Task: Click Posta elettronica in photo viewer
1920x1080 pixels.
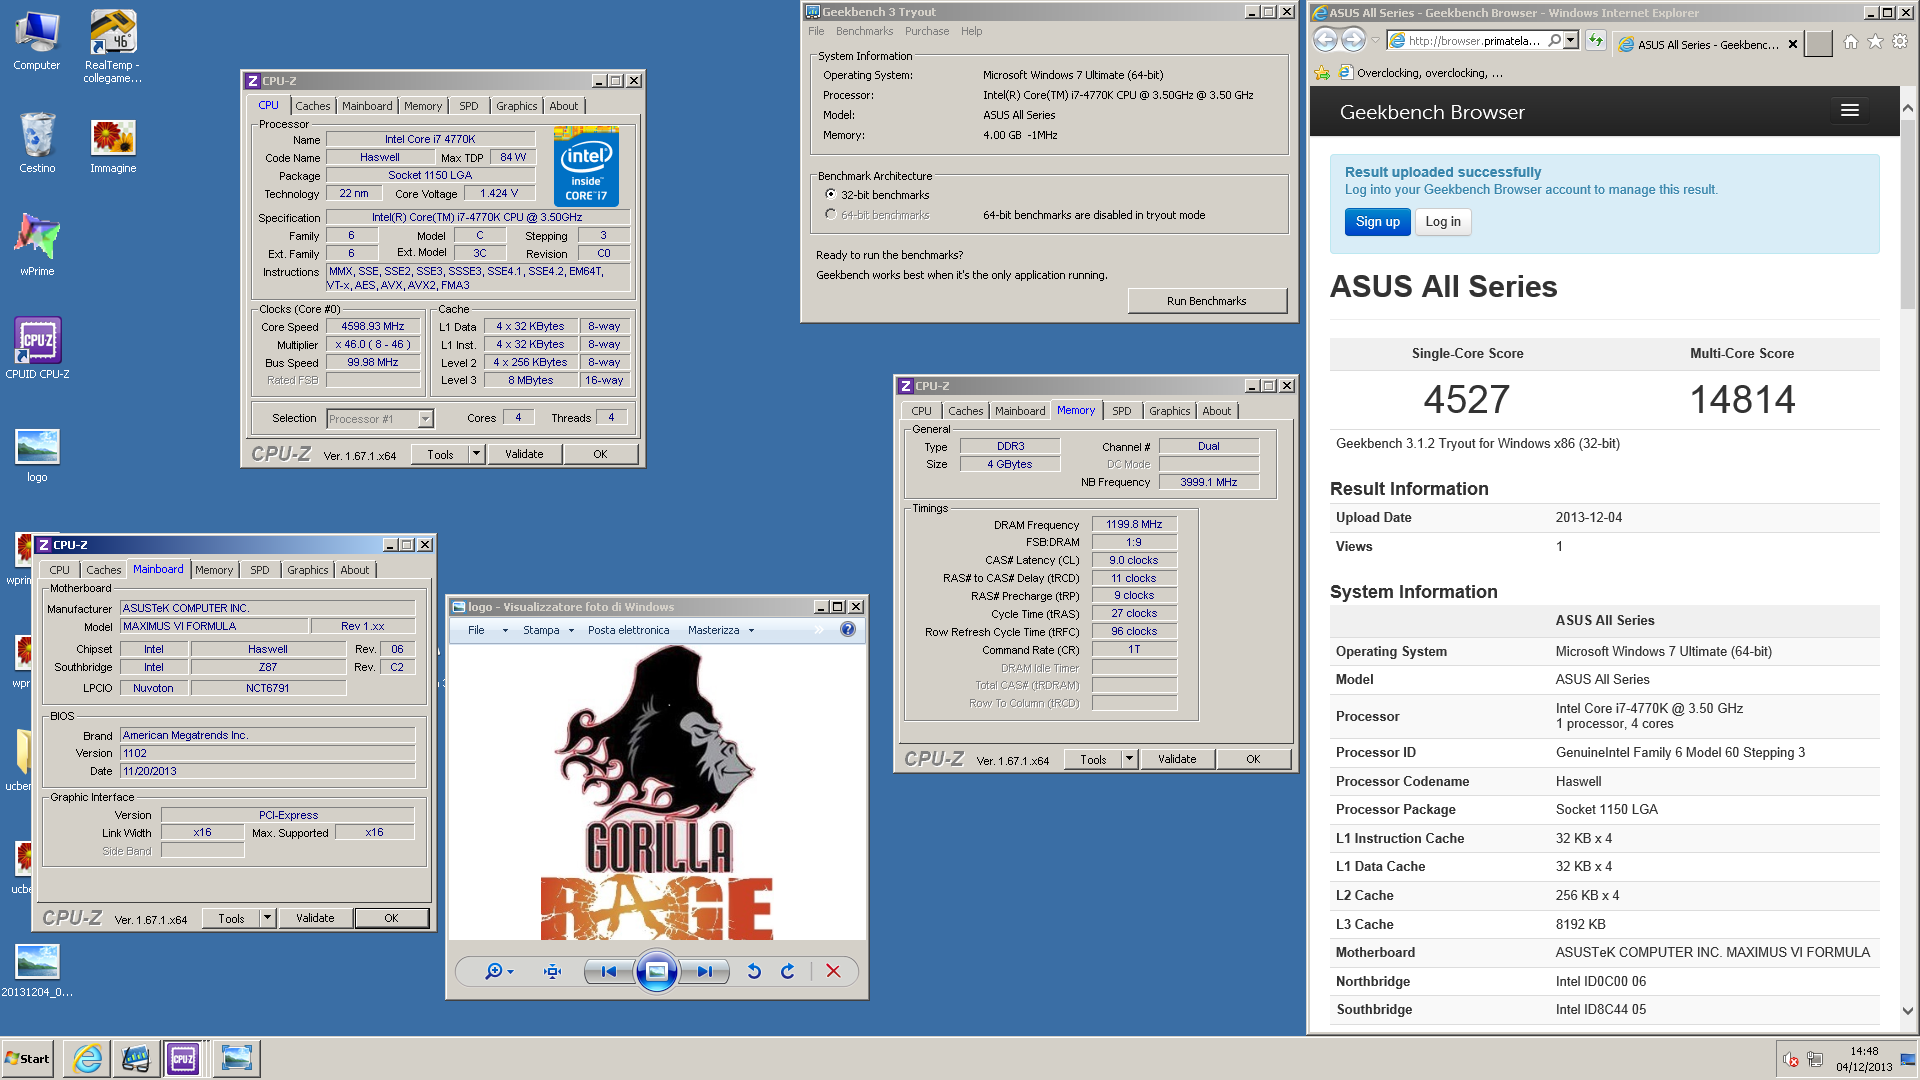Action: [628, 630]
